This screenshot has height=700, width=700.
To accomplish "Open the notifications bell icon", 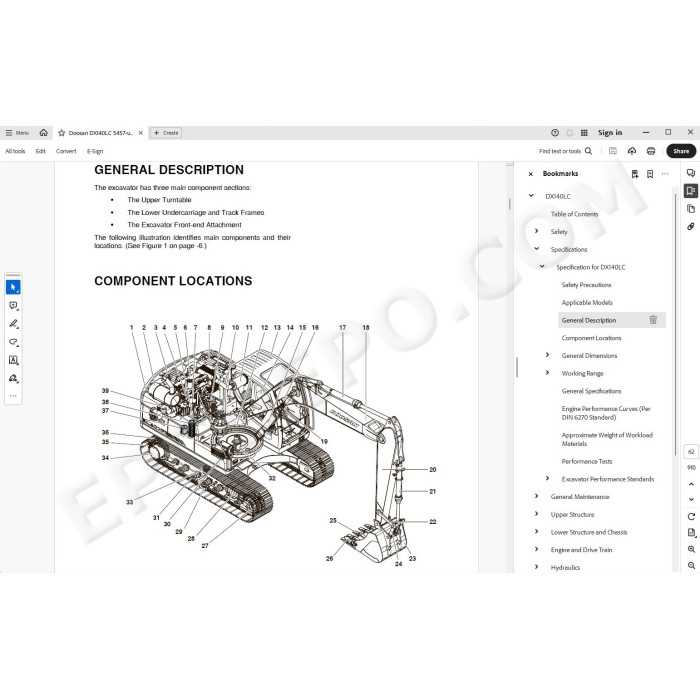I will (x=570, y=133).
